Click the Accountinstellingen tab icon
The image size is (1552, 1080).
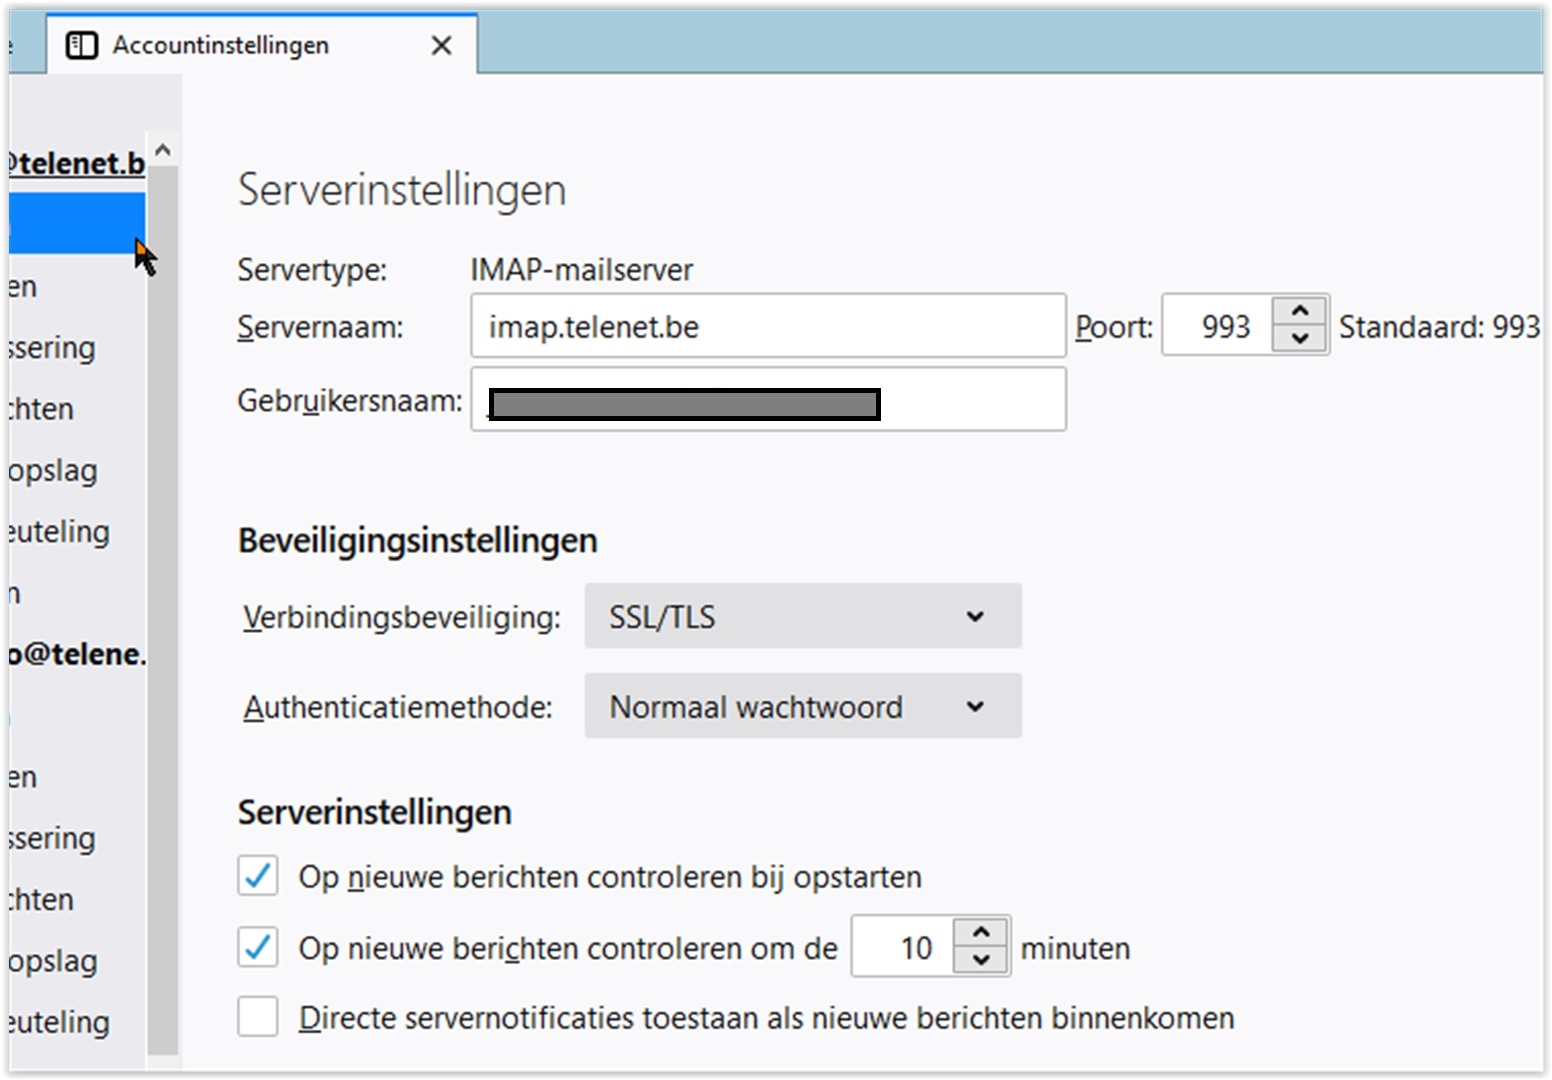click(x=82, y=45)
